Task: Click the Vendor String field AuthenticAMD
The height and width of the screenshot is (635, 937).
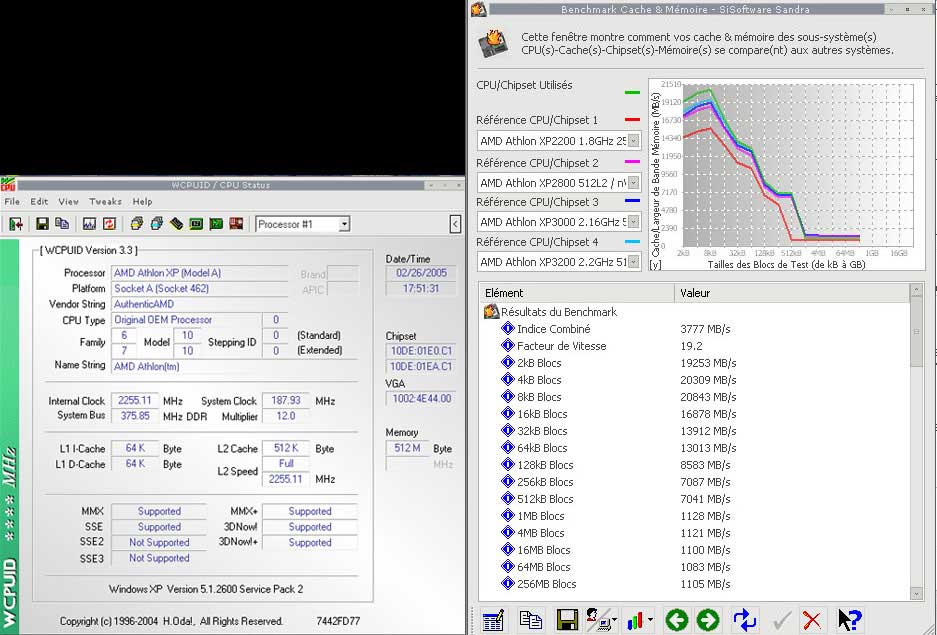Action: coord(200,303)
